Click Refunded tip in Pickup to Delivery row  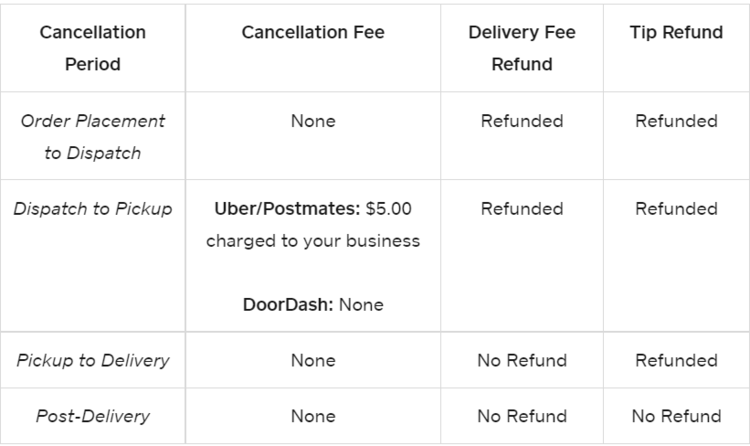click(677, 360)
